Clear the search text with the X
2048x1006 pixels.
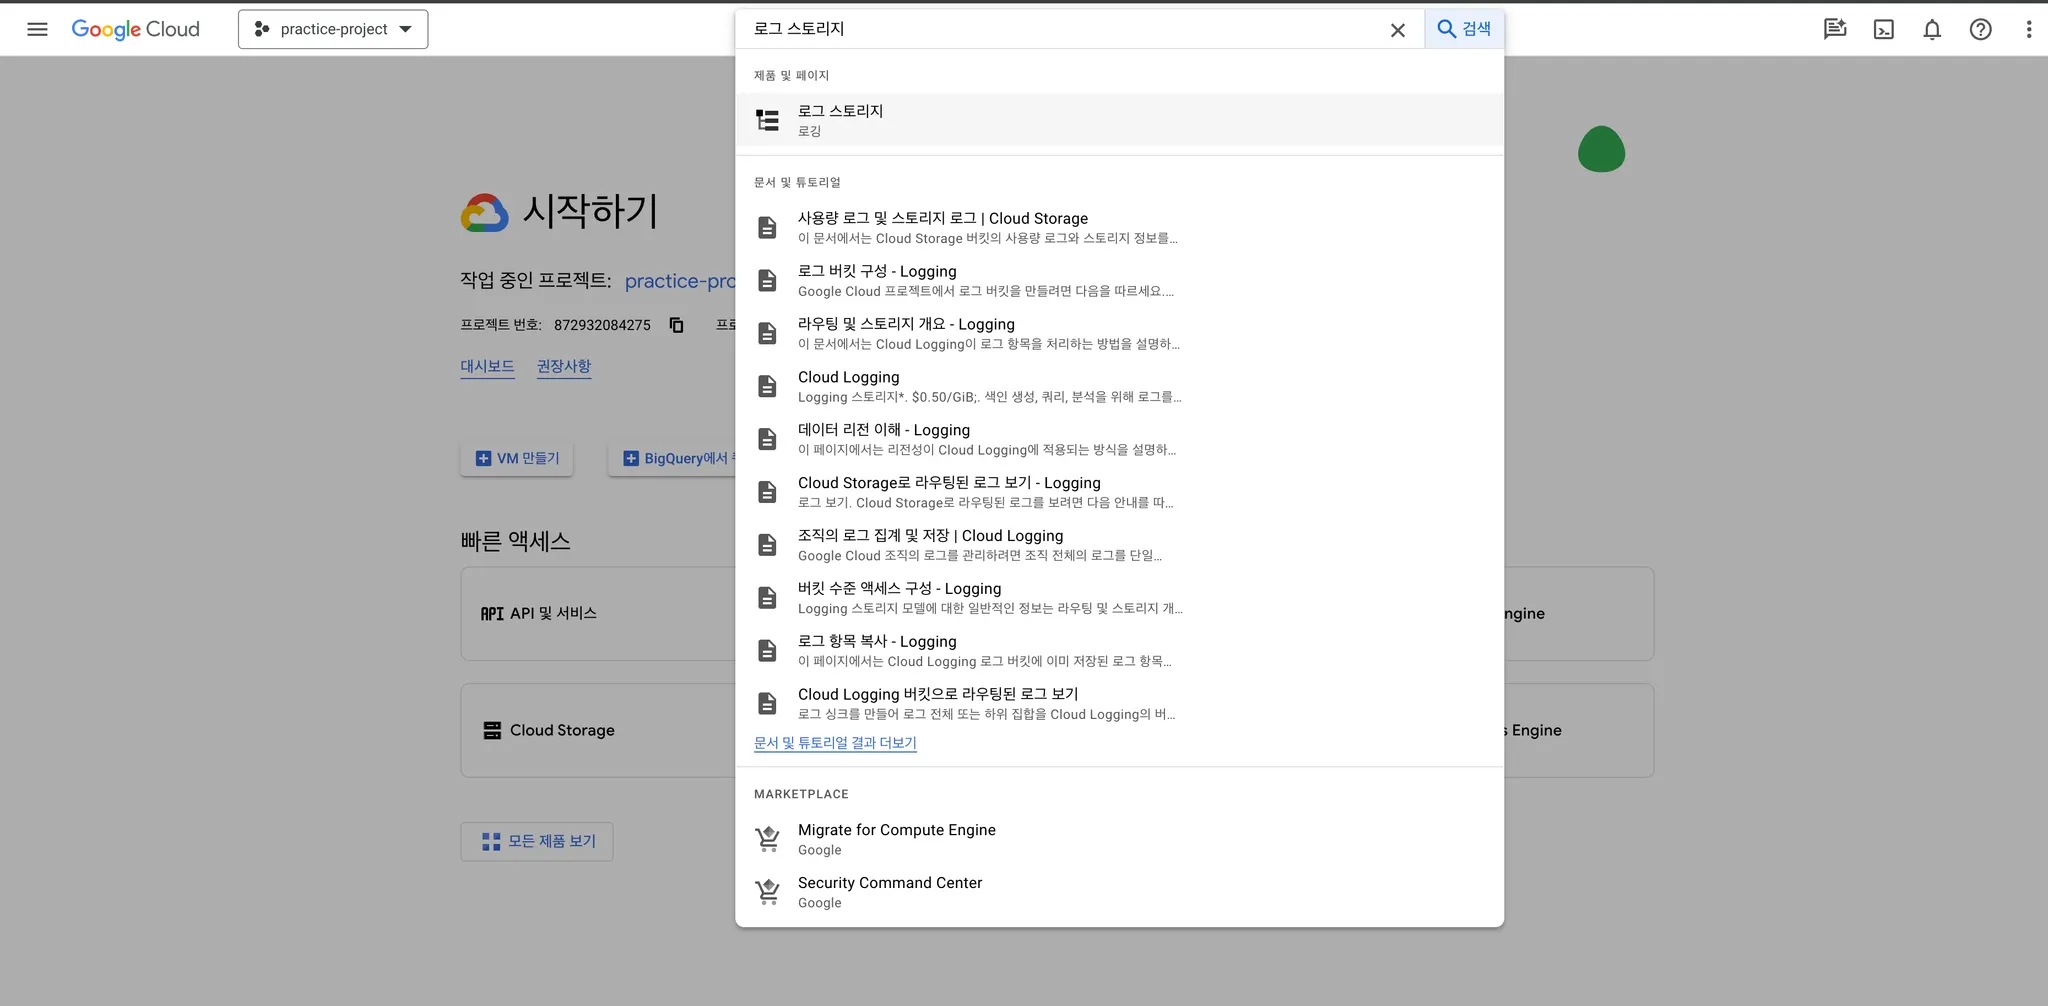click(1398, 30)
